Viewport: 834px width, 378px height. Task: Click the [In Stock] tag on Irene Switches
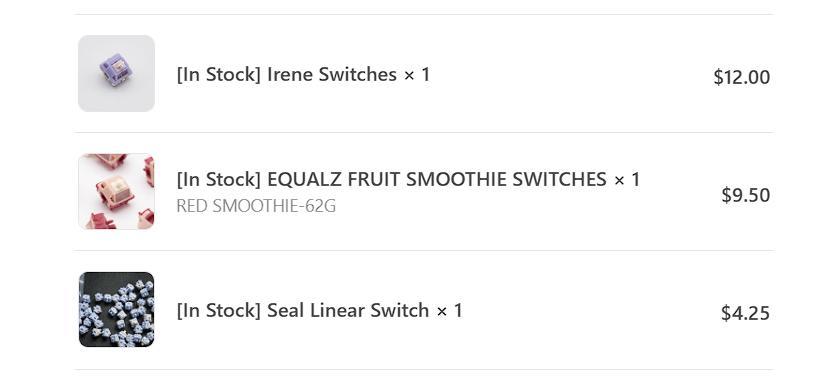pyautogui.click(x=219, y=74)
